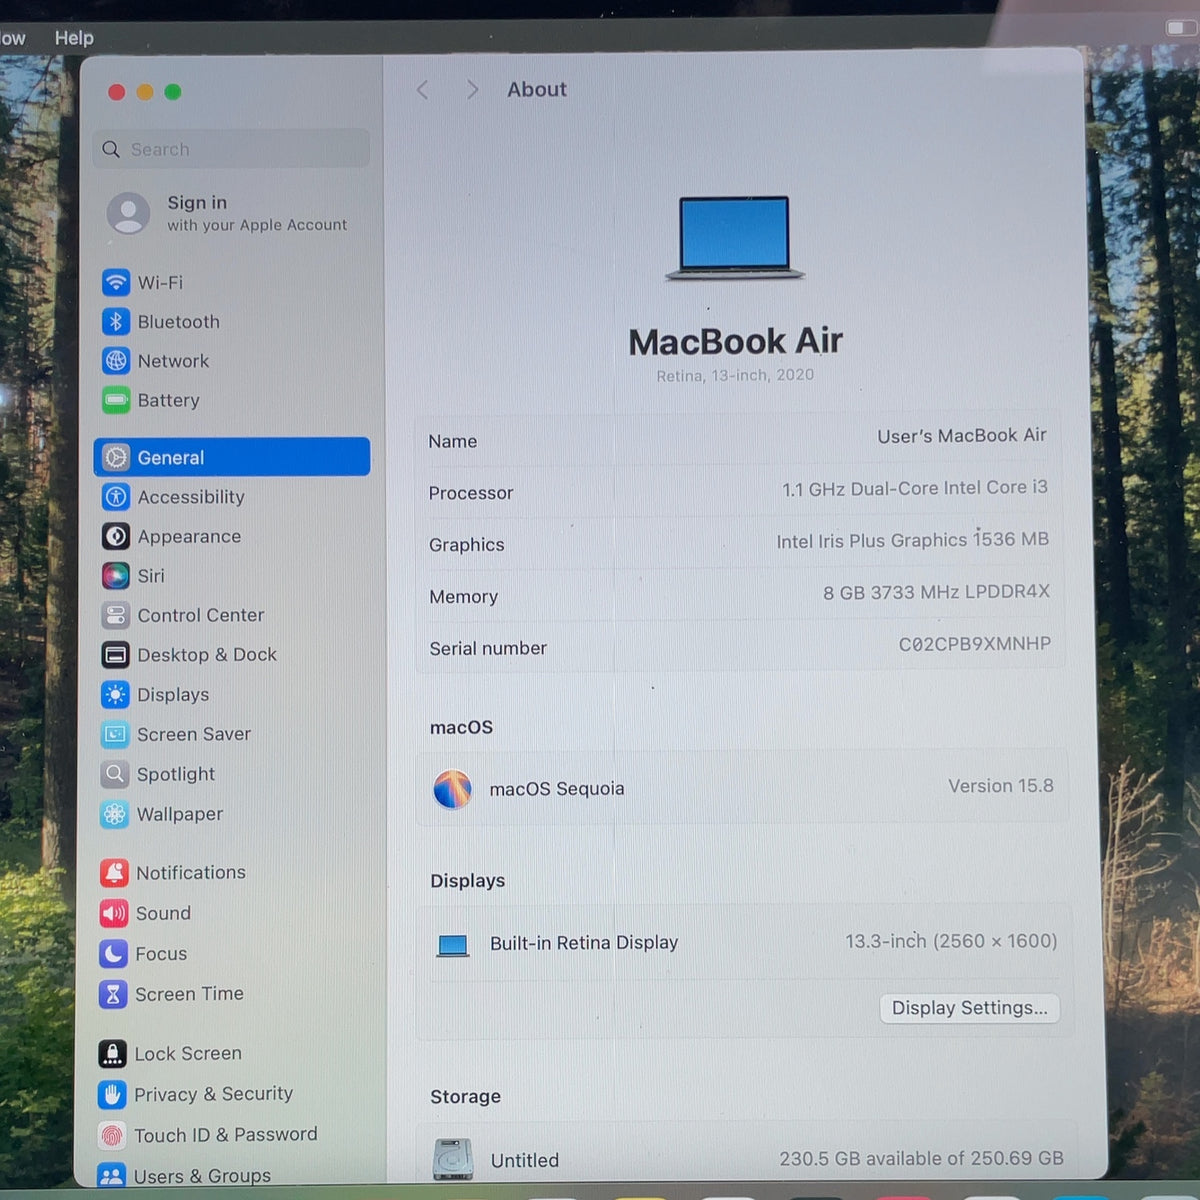Click 230.5 GB available of 250.69 GB
Screen dimensions: 1200x1200
point(922,1158)
